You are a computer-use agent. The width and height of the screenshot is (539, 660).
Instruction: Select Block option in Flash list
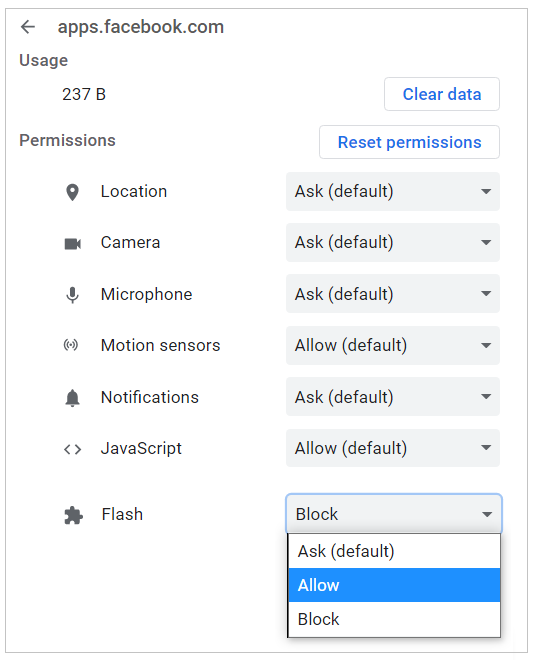[x=394, y=619]
